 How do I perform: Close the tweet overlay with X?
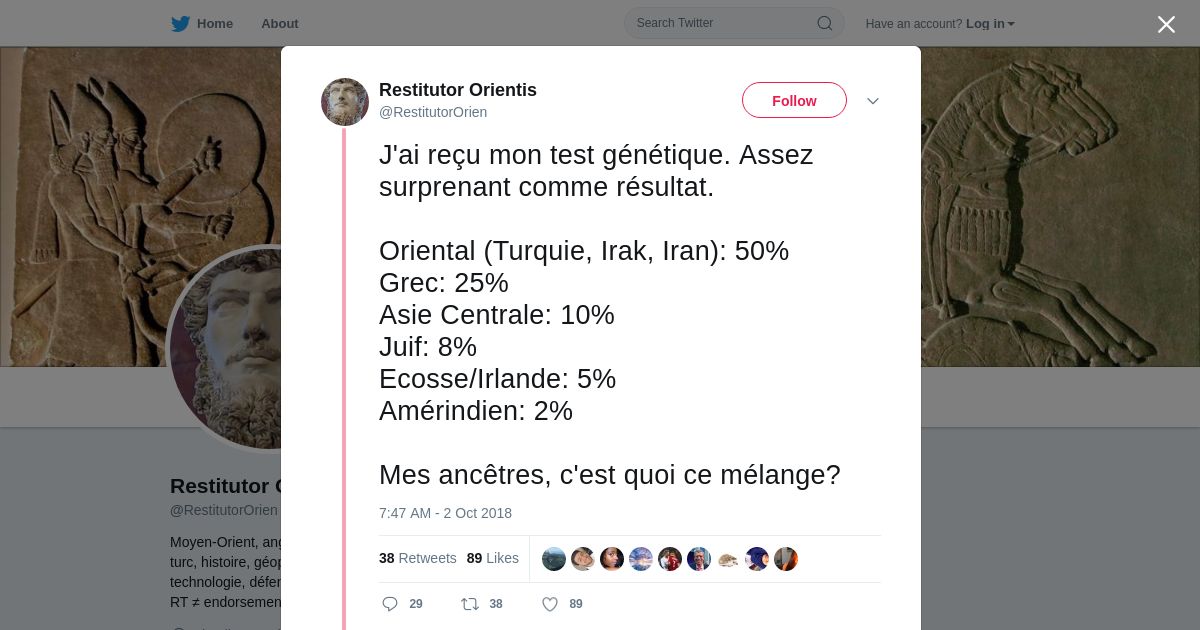(x=1166, y=24)
